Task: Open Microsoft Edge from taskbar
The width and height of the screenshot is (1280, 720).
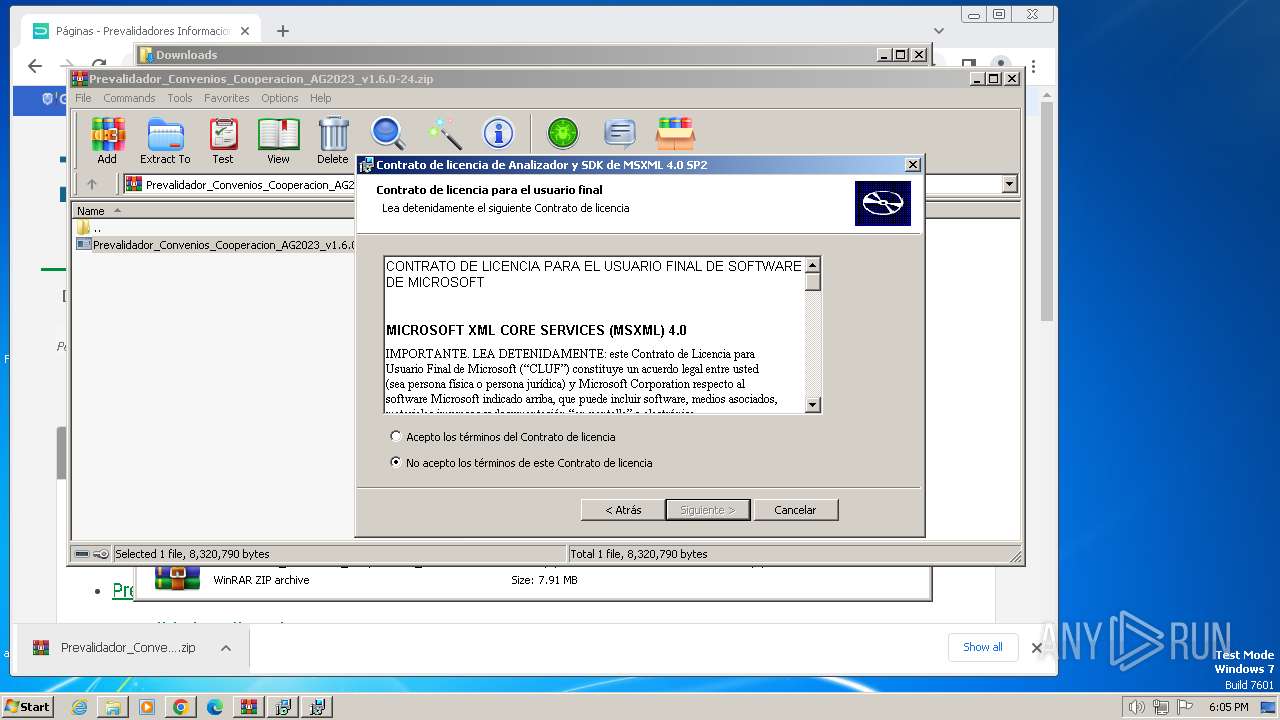Action: point(215,707)
